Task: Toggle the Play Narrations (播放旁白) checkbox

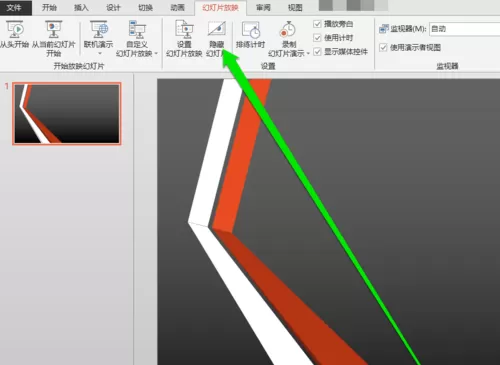Action: coord(317,24)
